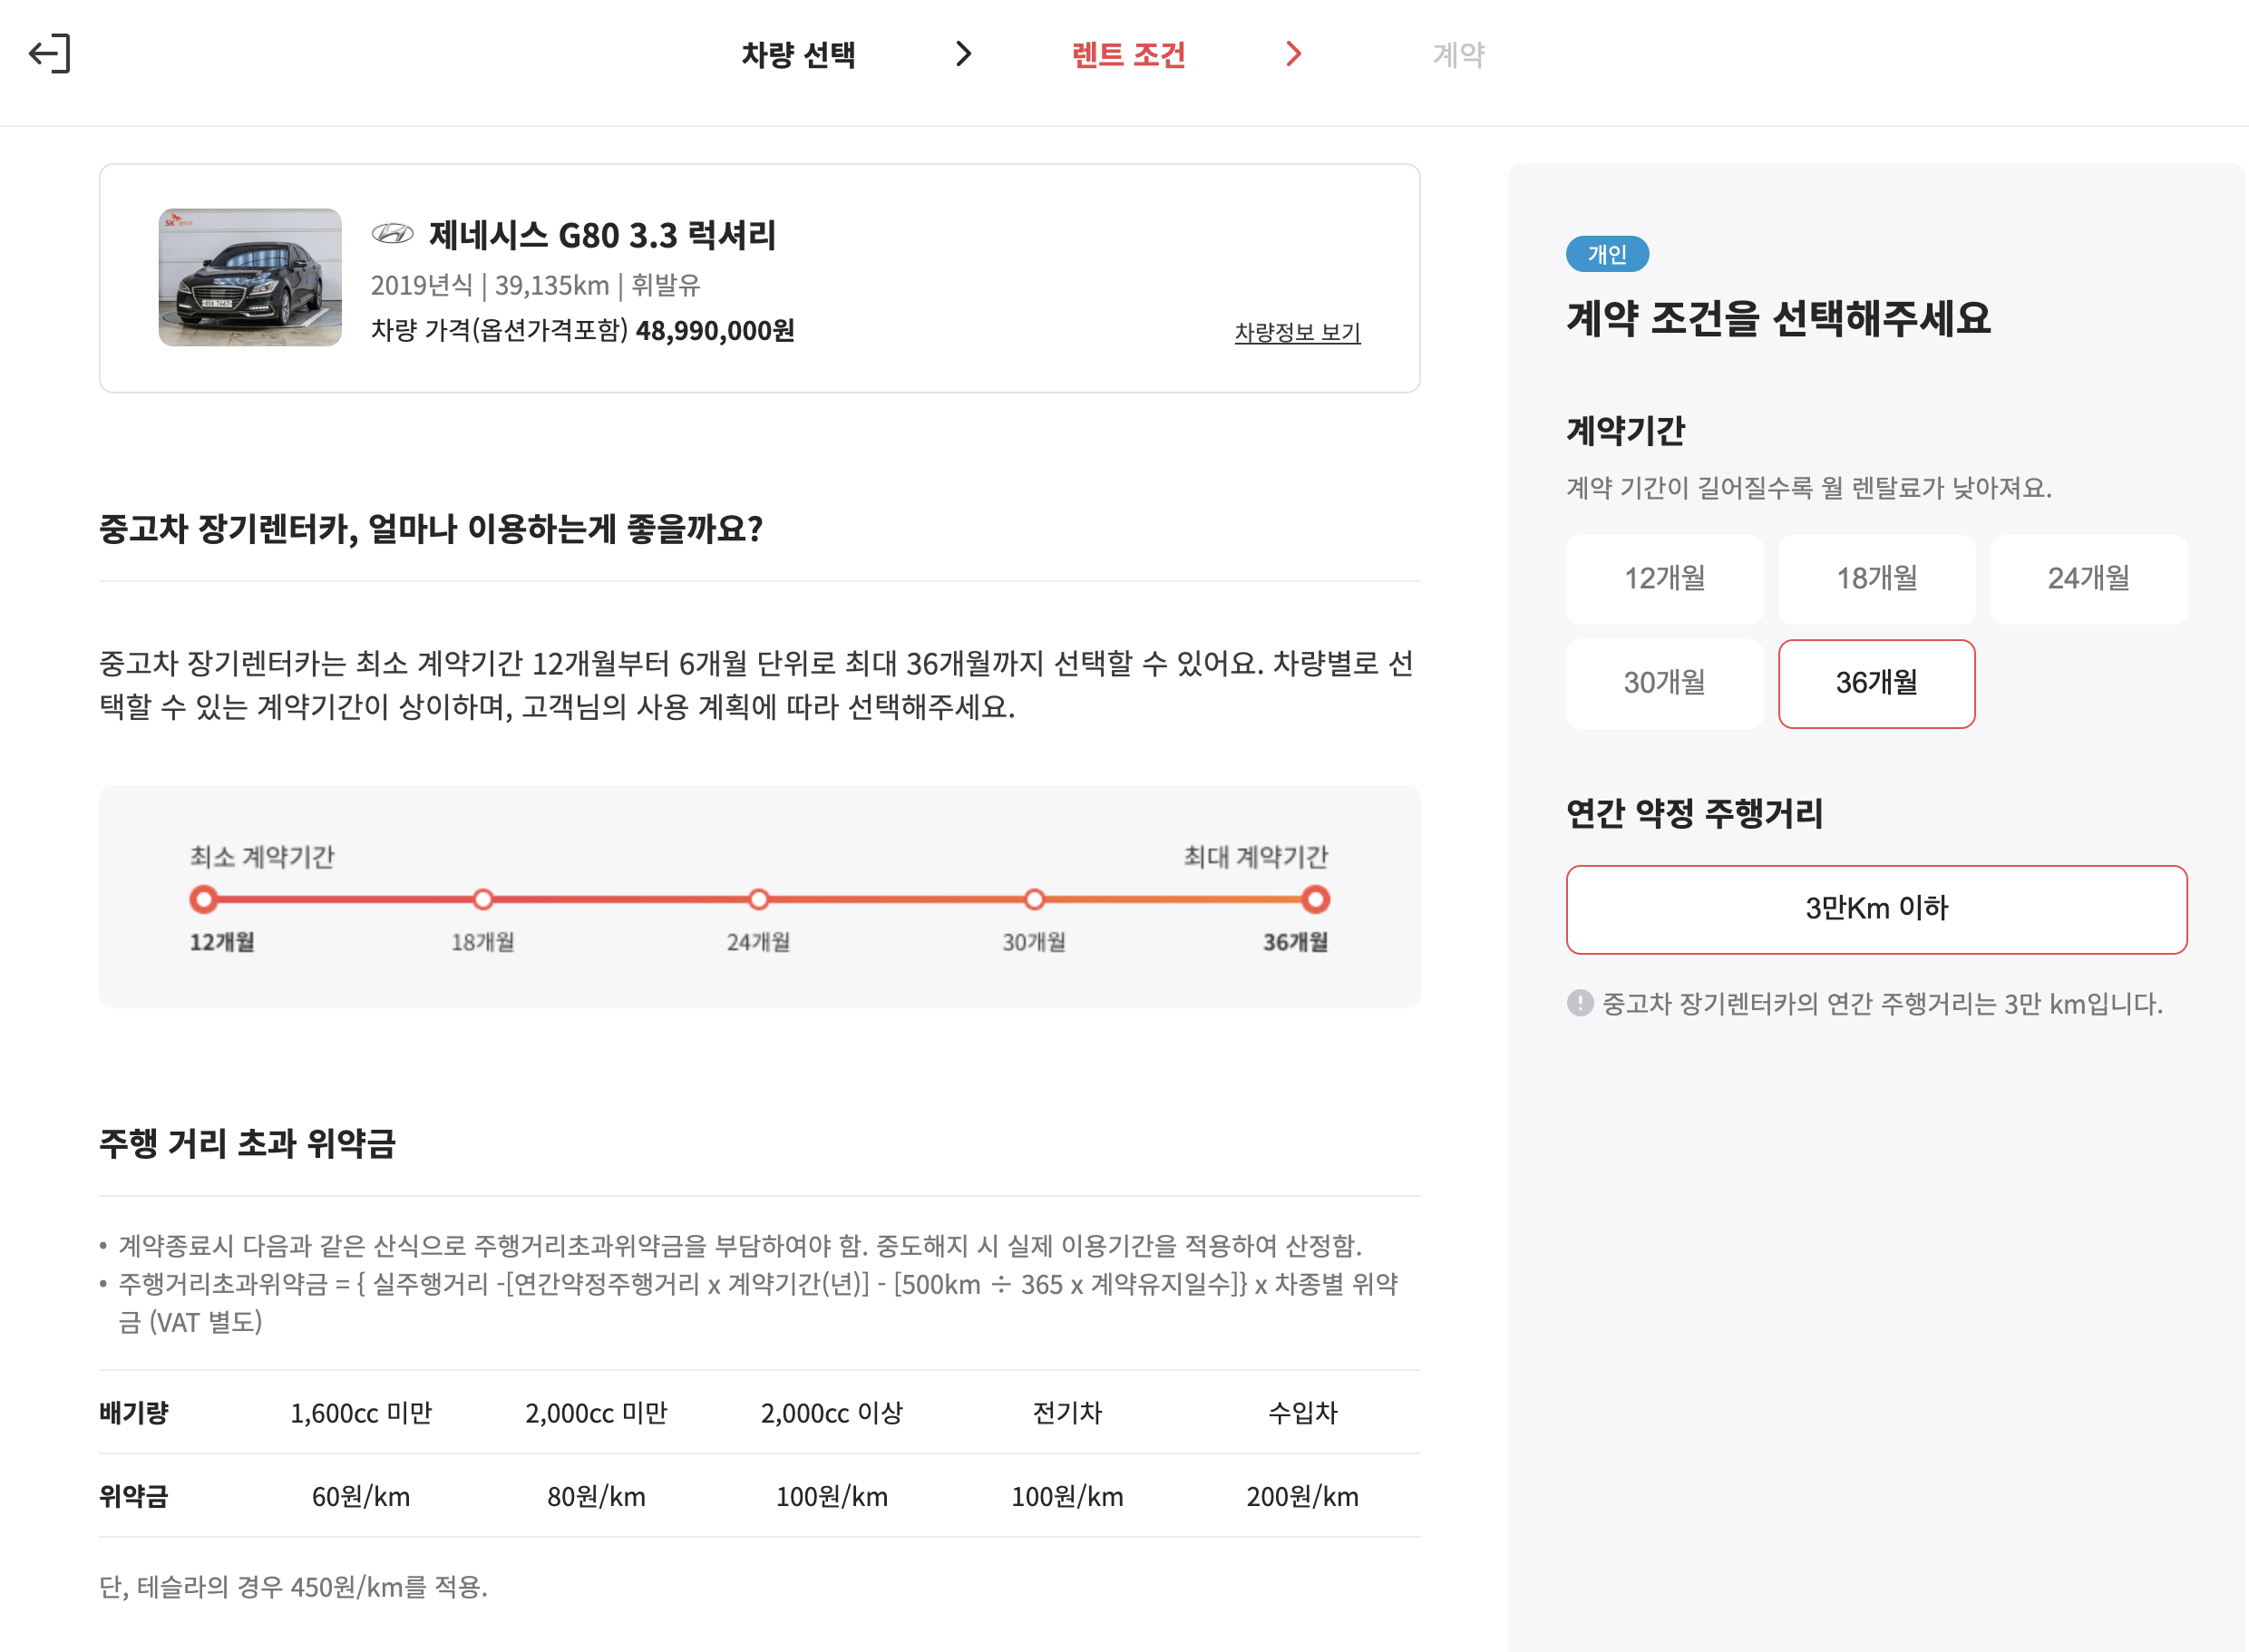Select the 24개월 contract period
The width and height of the screenshot is (2249, 1652).
[2088, 579]
